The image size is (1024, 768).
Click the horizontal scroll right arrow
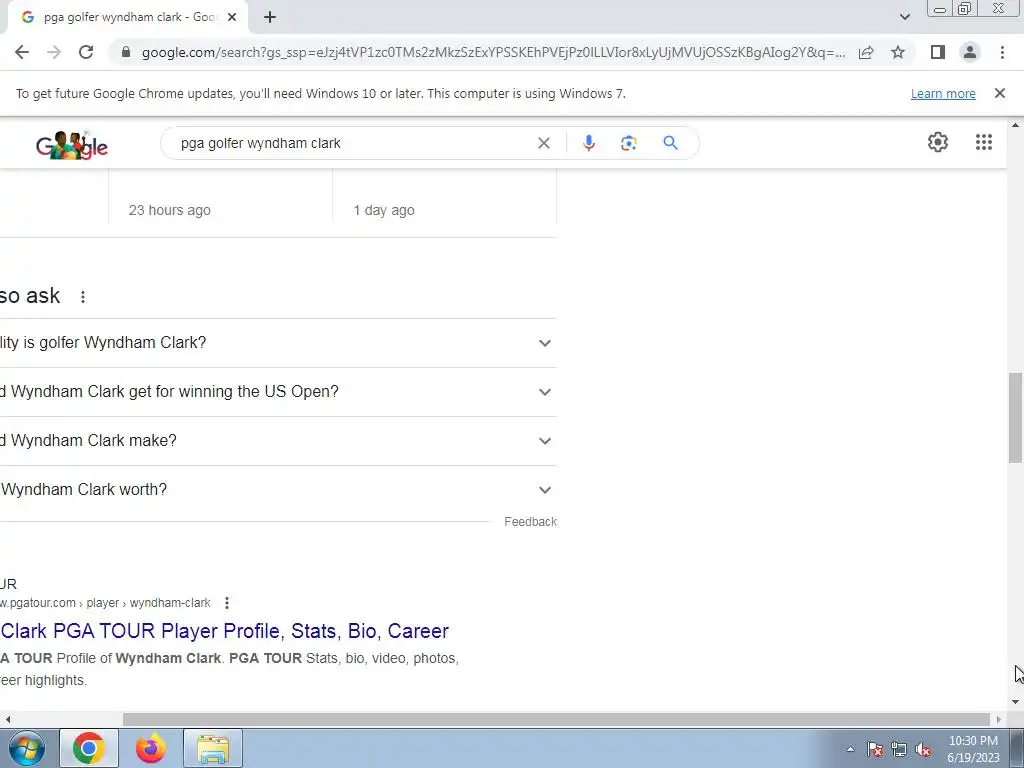(999, 719)
